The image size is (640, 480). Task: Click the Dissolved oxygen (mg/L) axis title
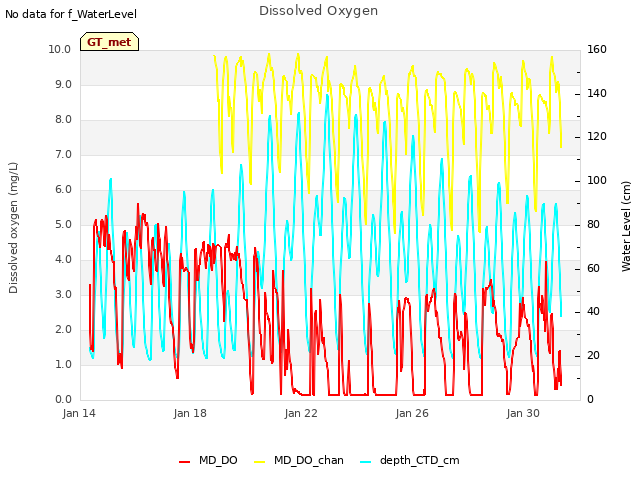pos(13,228)
